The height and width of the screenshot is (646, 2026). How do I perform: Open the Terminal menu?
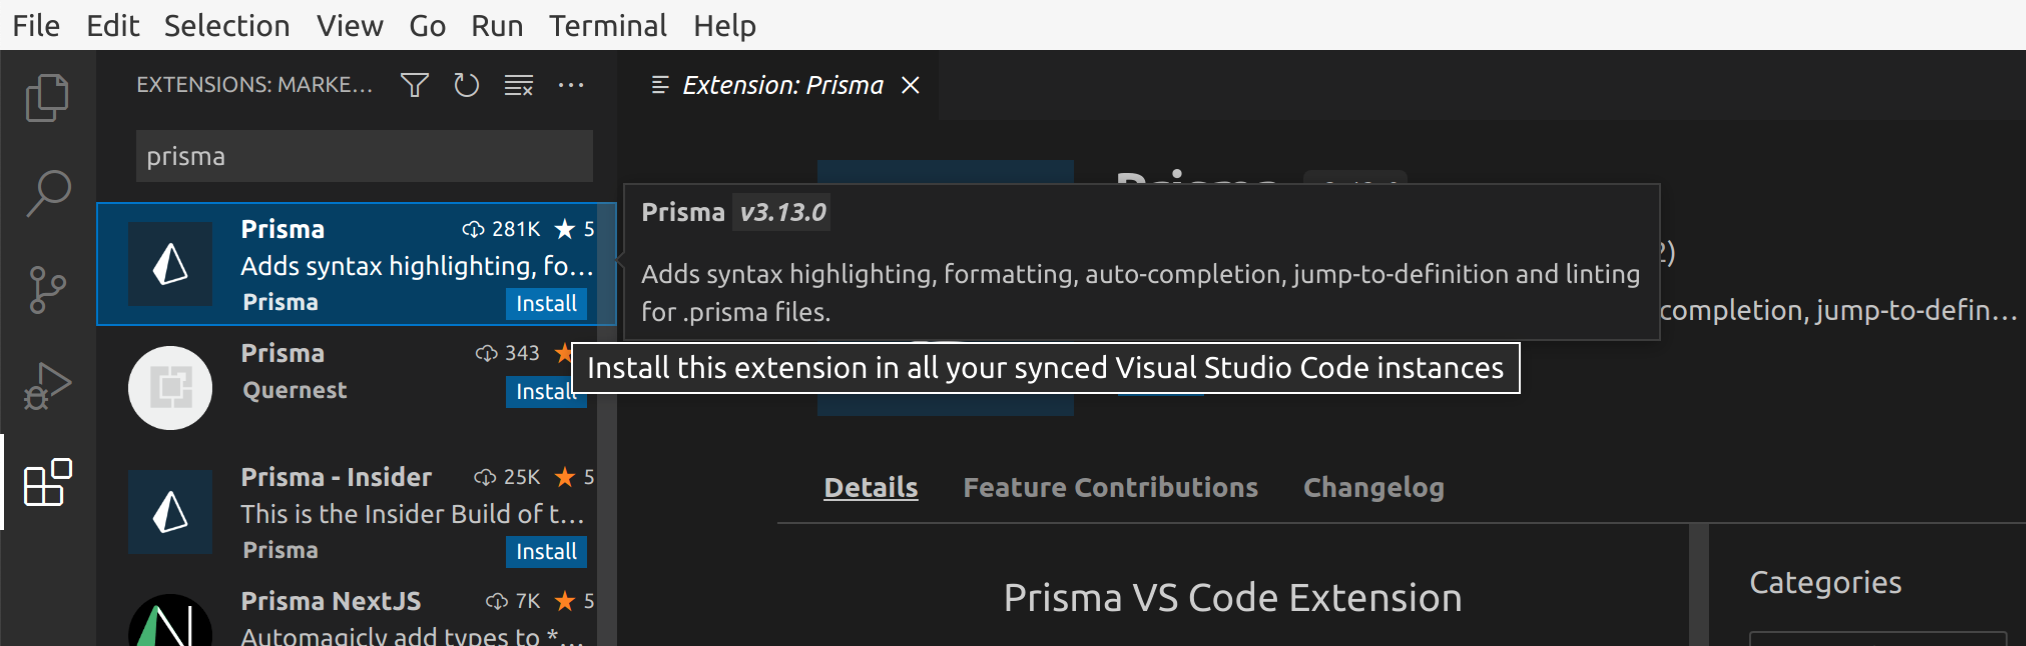pos(607,25)
